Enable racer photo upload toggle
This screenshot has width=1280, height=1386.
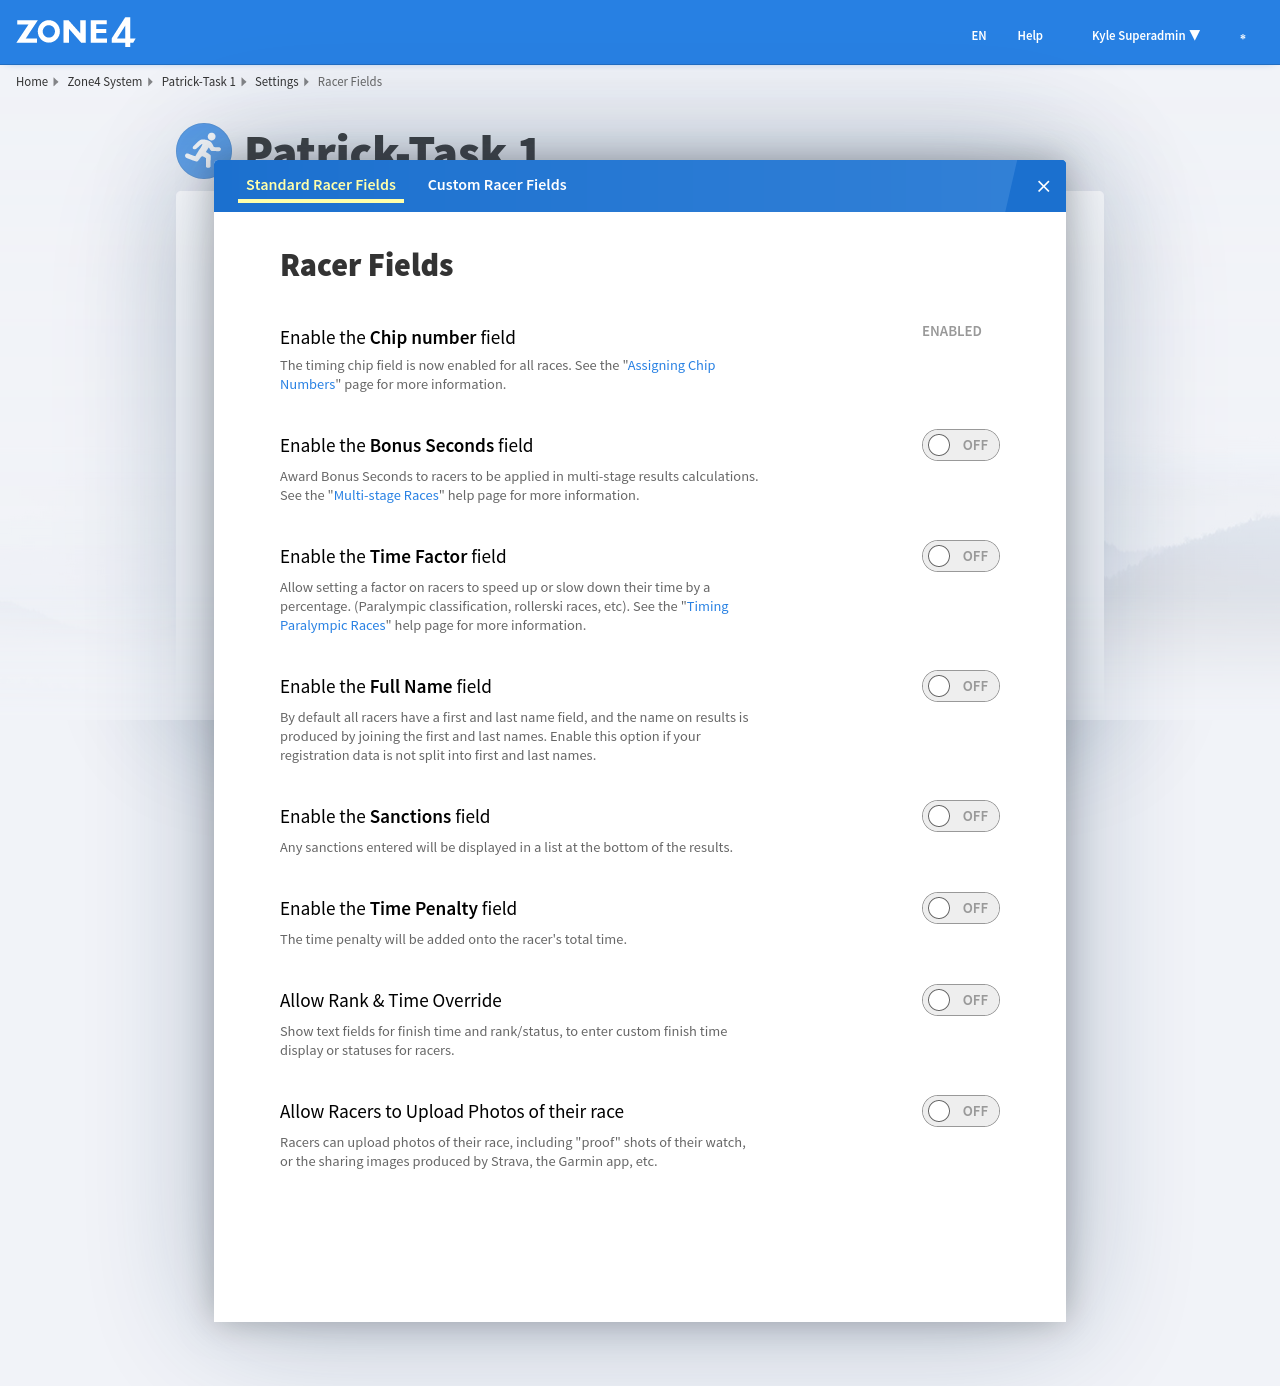pyautogui.click(x=960, y=1111)
